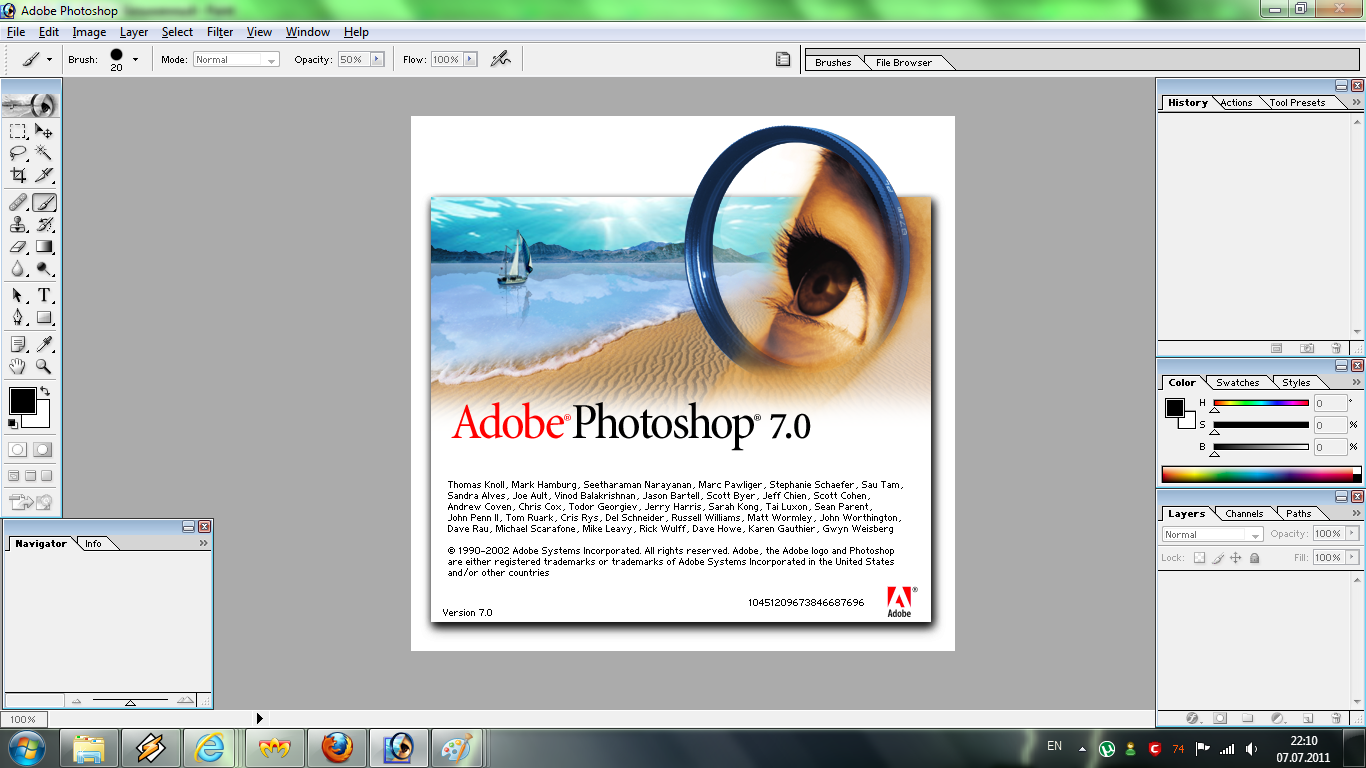Screen dimensions: 1366x768
Task: Open the Layer menu
Action: pyautogui.click(x=134, y=32)
